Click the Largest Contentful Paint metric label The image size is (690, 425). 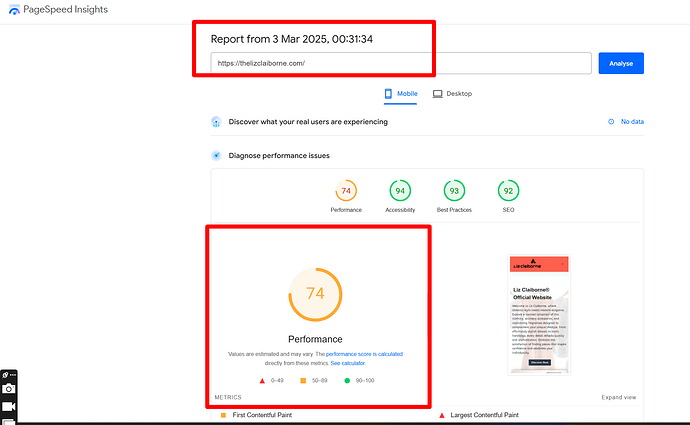[x=484, y=415]
